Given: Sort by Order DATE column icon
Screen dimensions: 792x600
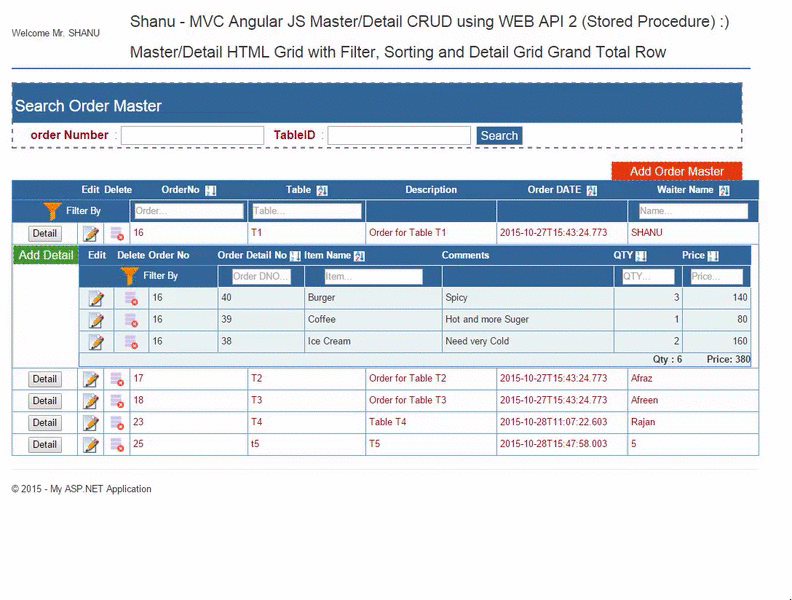Looking at the screenshot, I should (592, 190).
